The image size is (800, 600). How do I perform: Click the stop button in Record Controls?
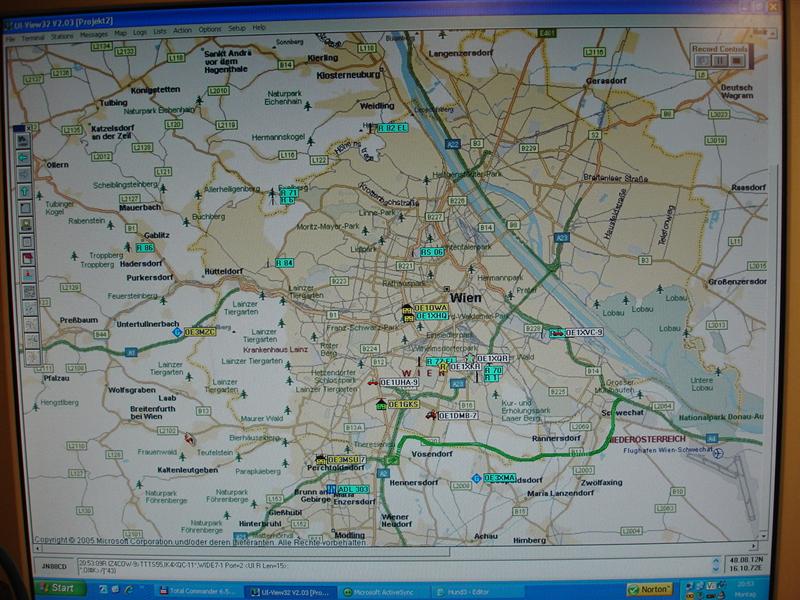[x=736, y=61]
